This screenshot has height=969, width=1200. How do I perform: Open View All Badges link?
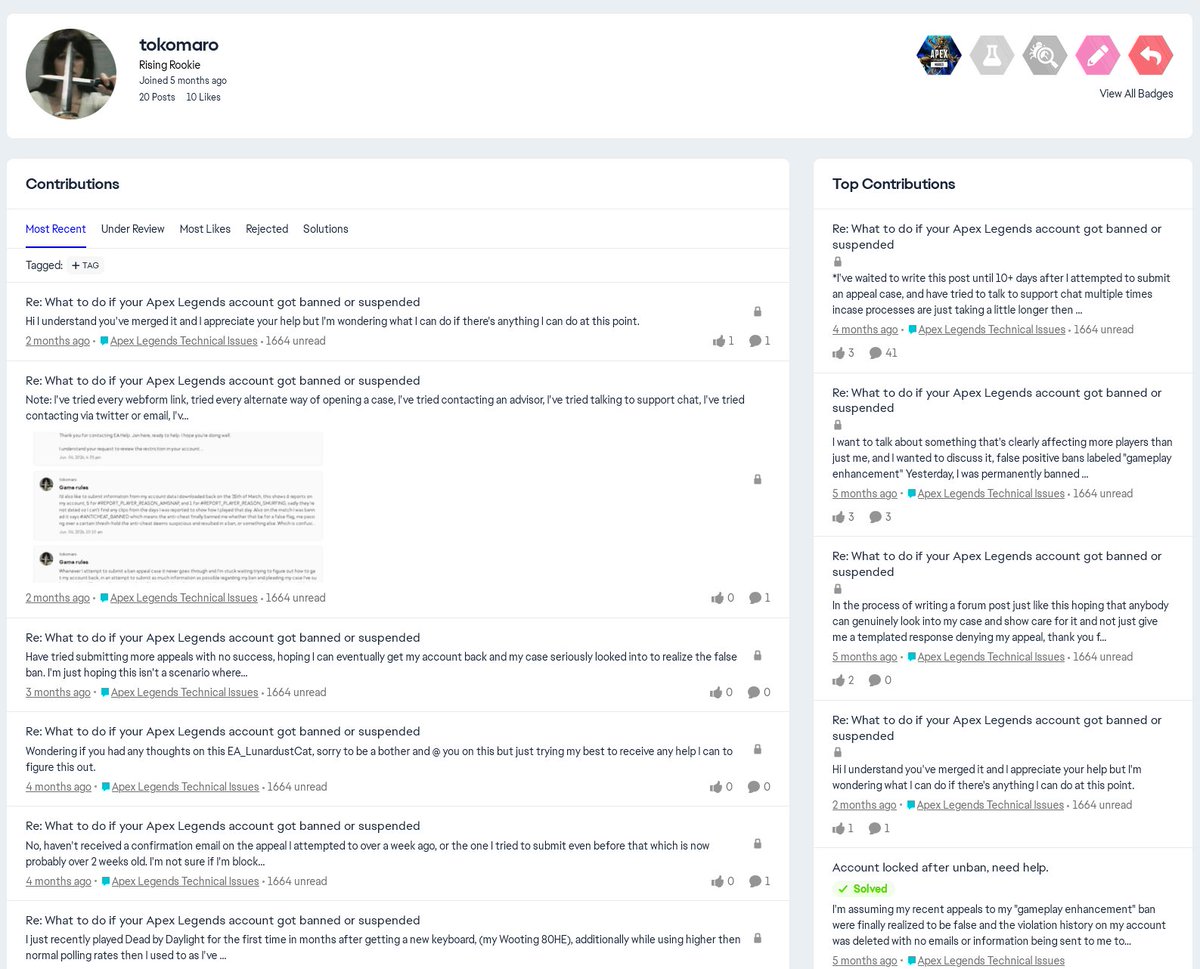[x=1136, y=94]
